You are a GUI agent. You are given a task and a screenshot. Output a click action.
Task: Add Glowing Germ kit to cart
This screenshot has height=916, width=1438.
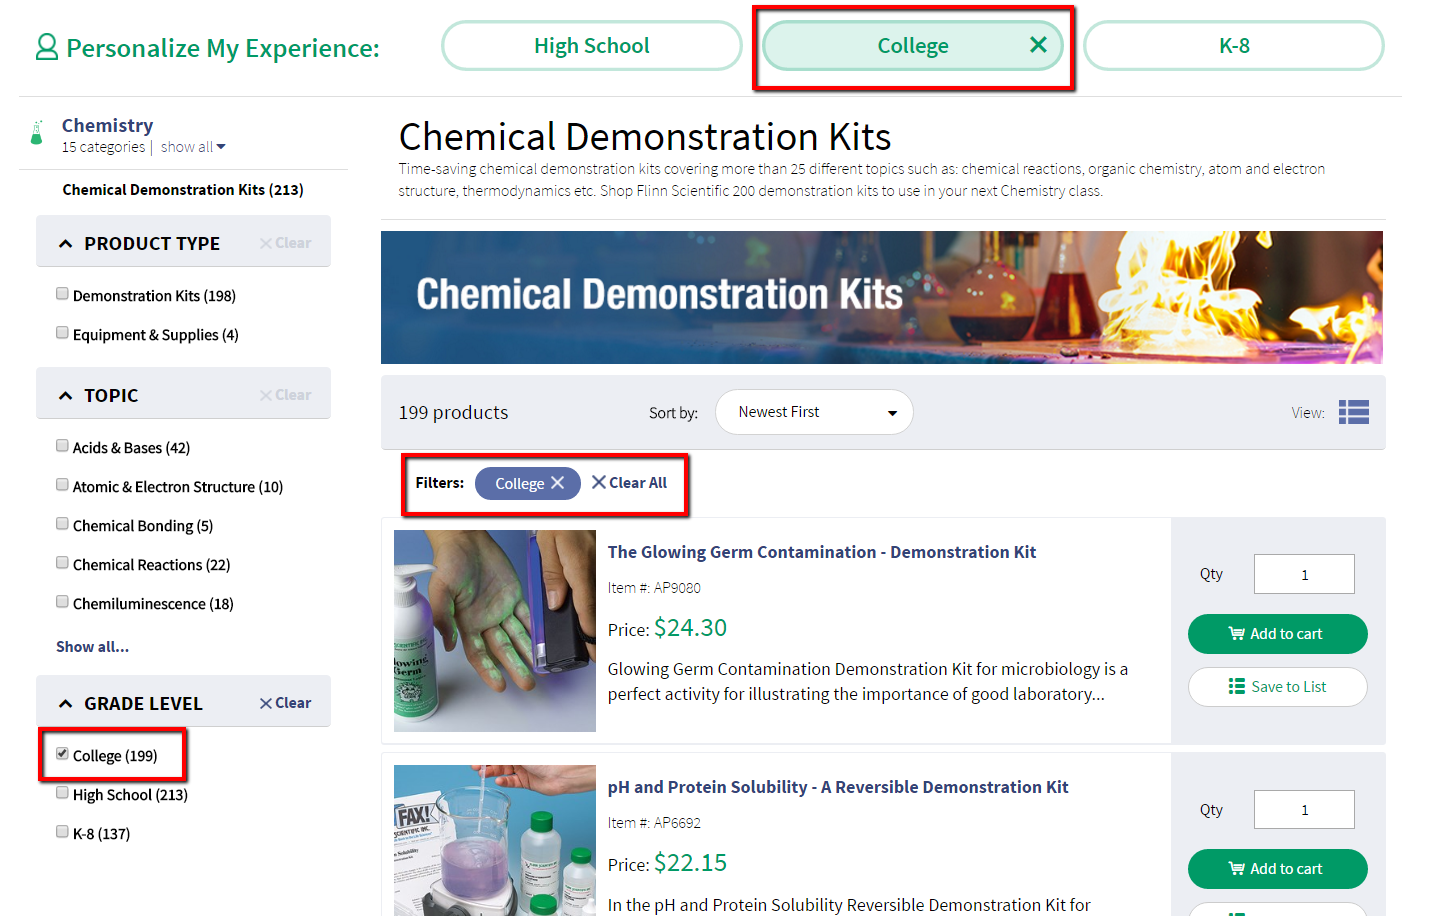(1277, 634)
